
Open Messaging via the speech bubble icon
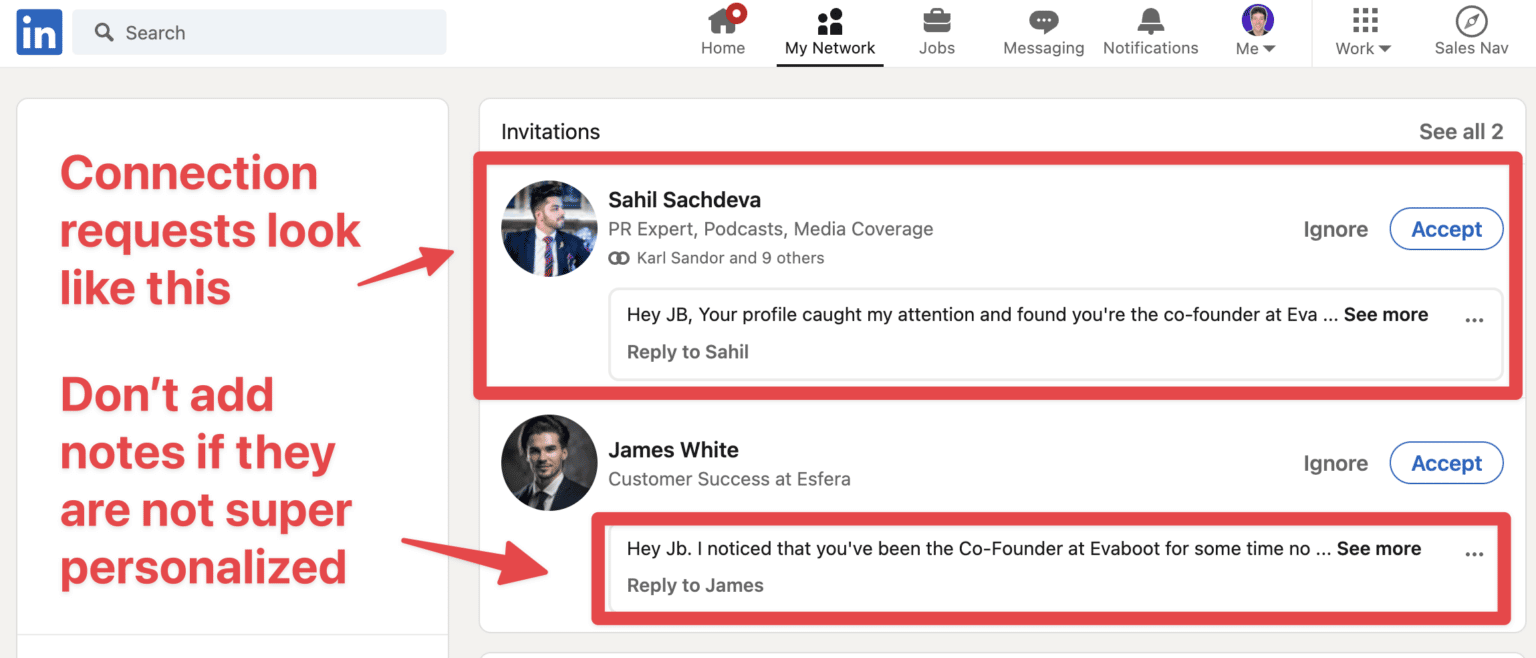coord(1042,20)
